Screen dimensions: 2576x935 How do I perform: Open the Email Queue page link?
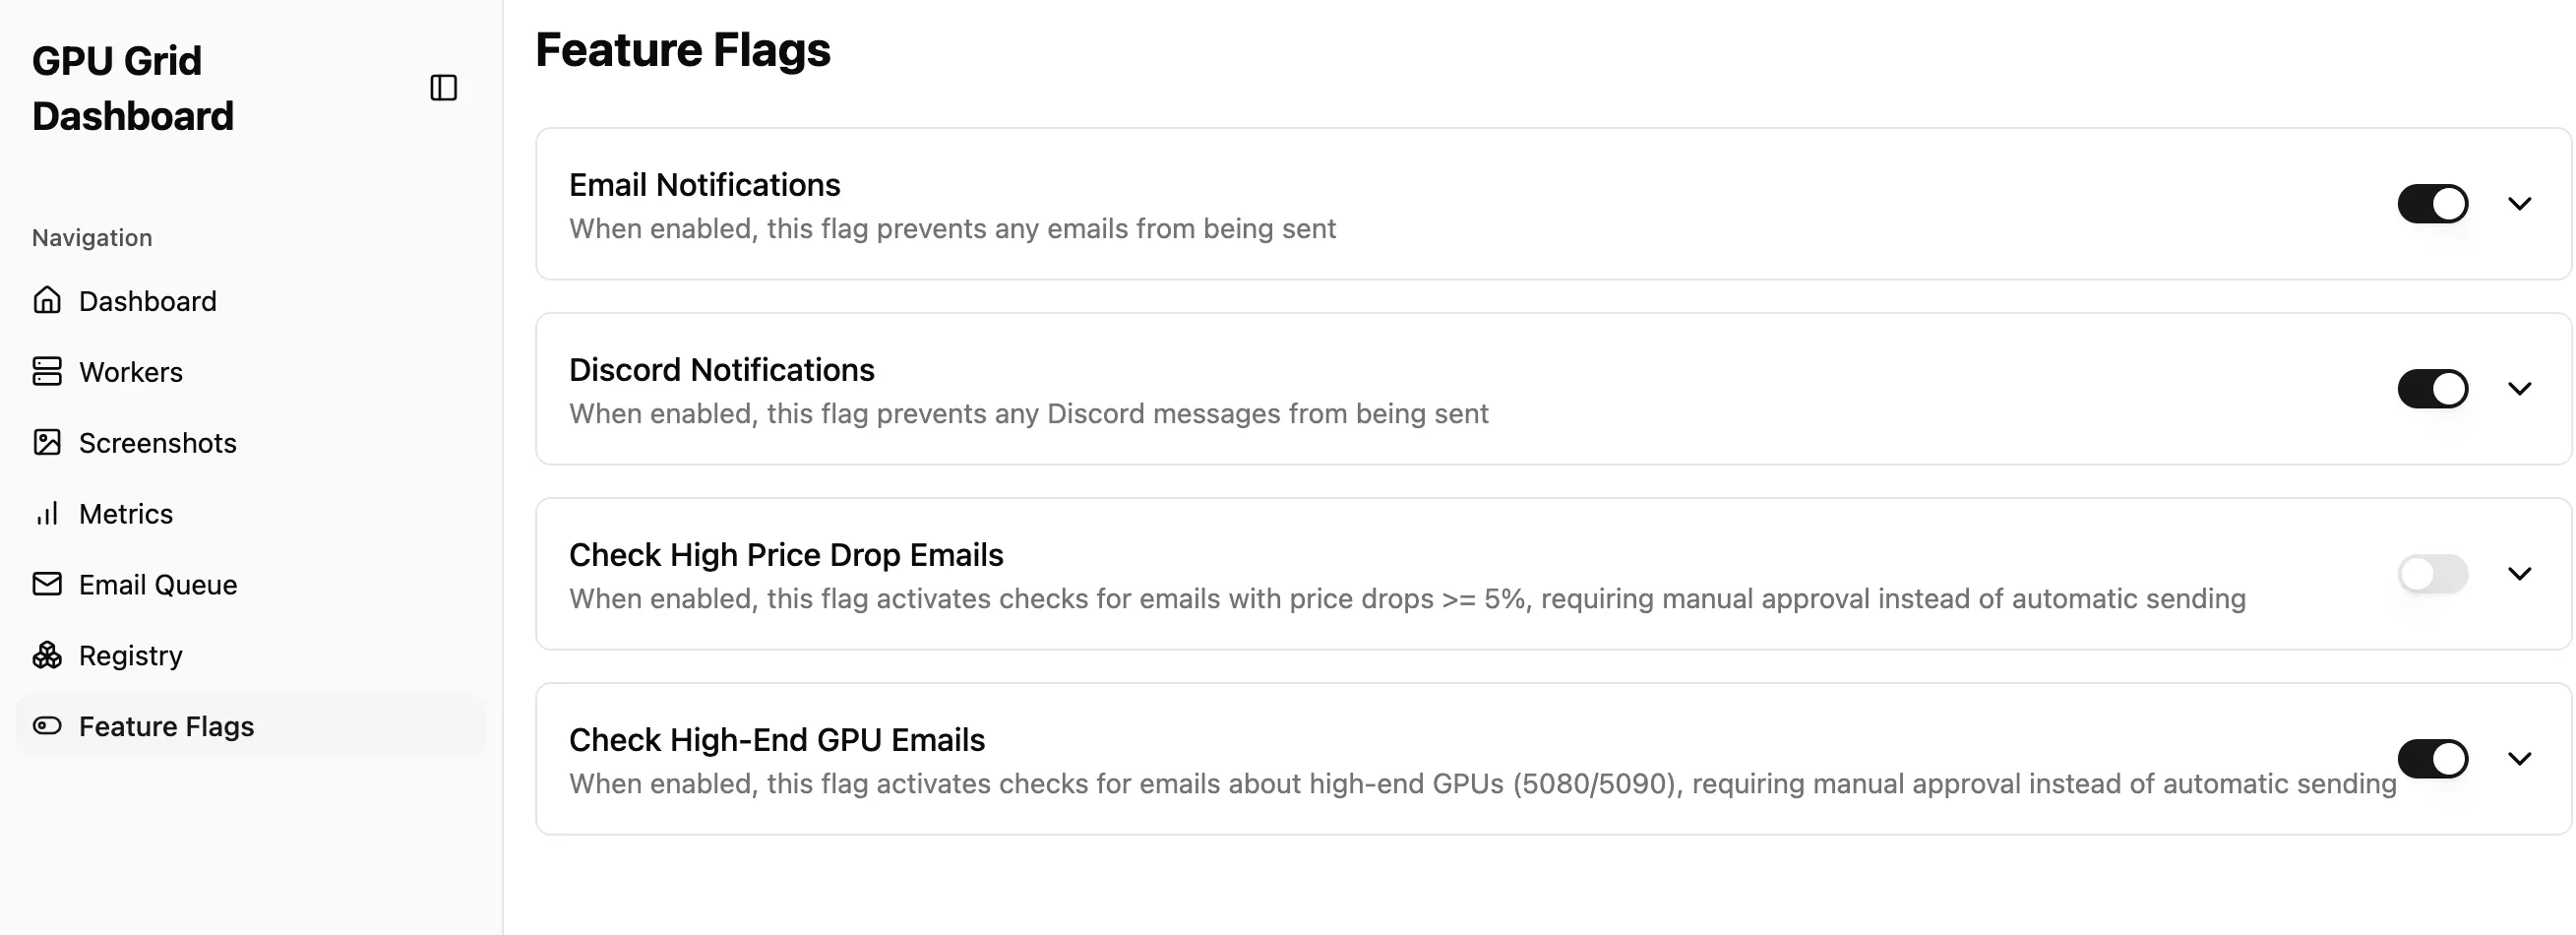[158, 585]
